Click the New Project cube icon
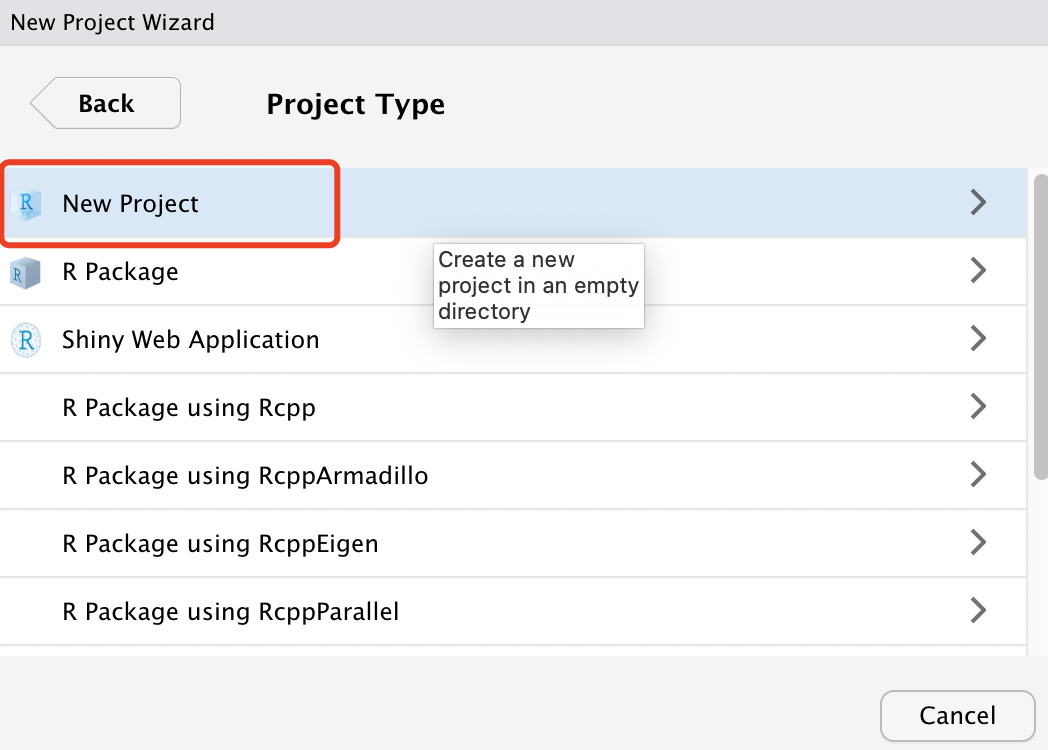This screenshot has height=750, width=1048. tap(25, 204)
